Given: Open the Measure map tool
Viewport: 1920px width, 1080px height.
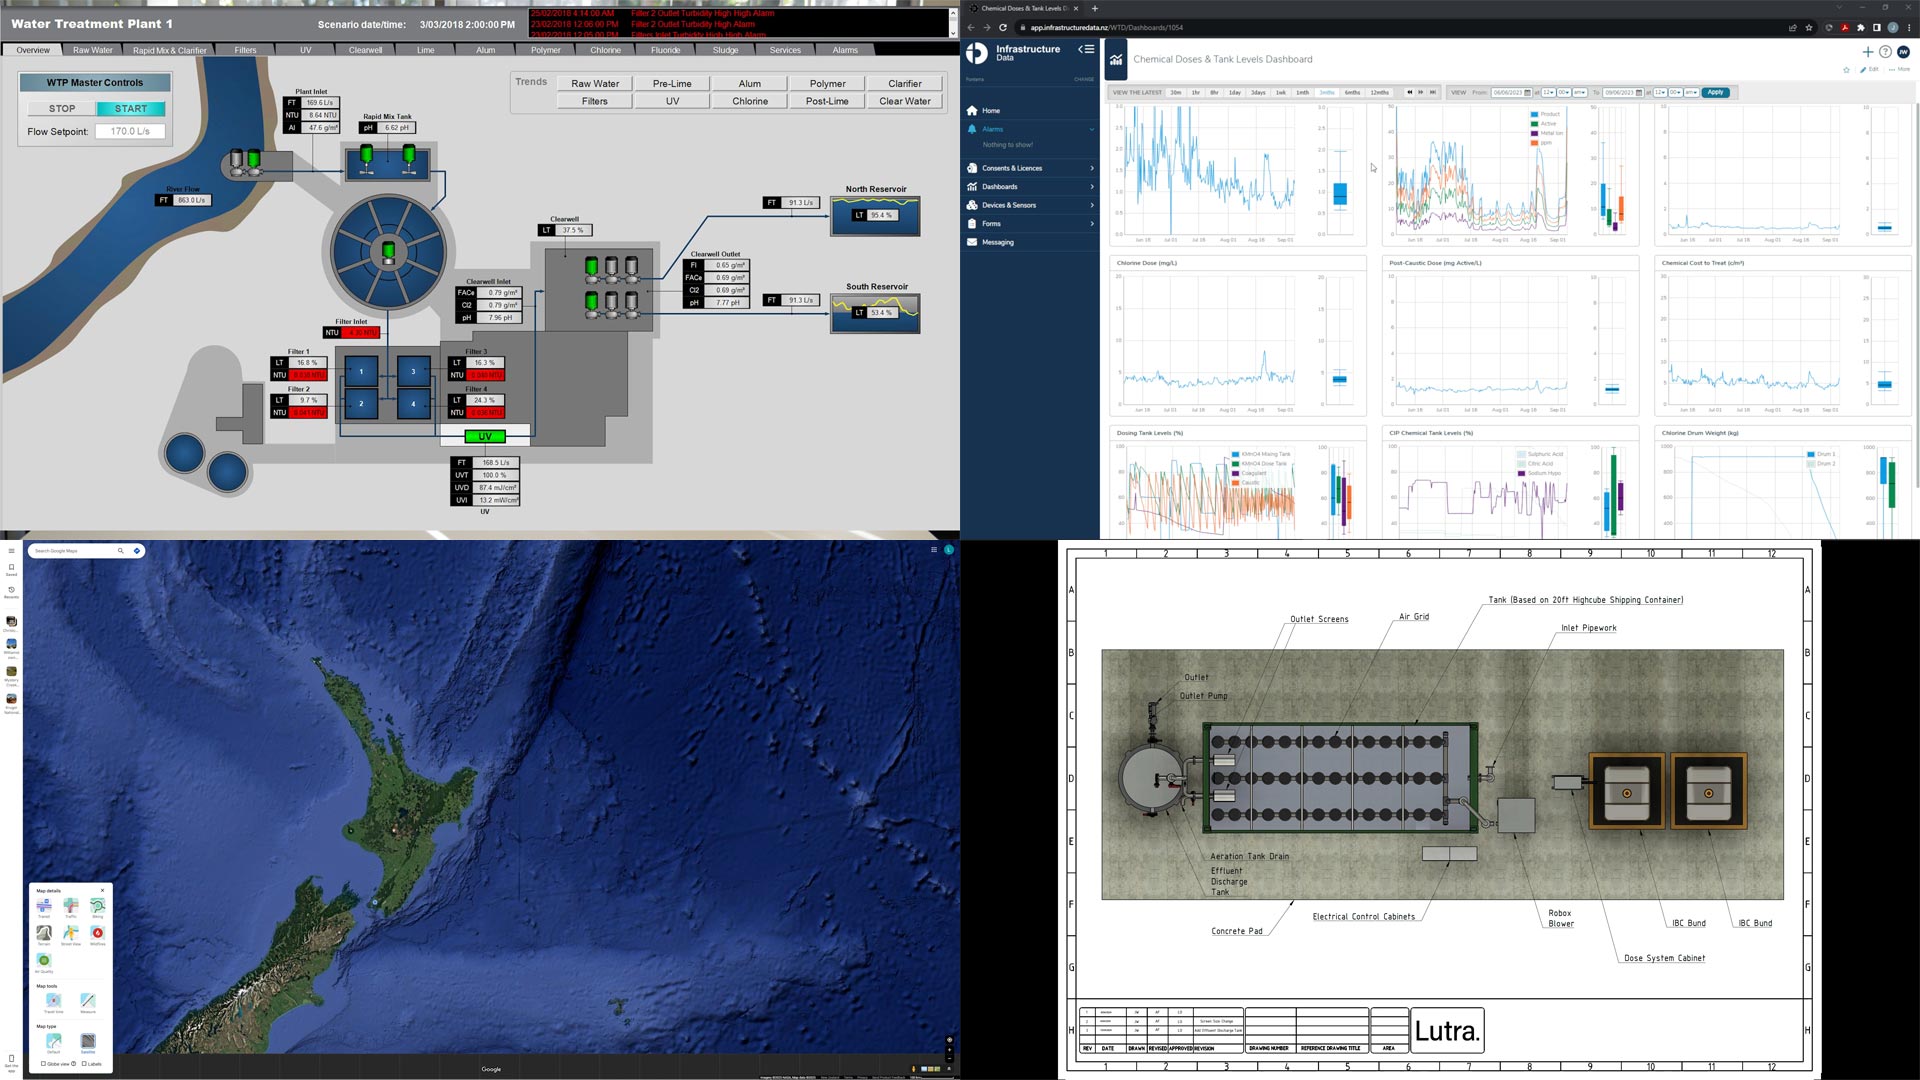Looking at the screenshot, I should [88, 1001].
